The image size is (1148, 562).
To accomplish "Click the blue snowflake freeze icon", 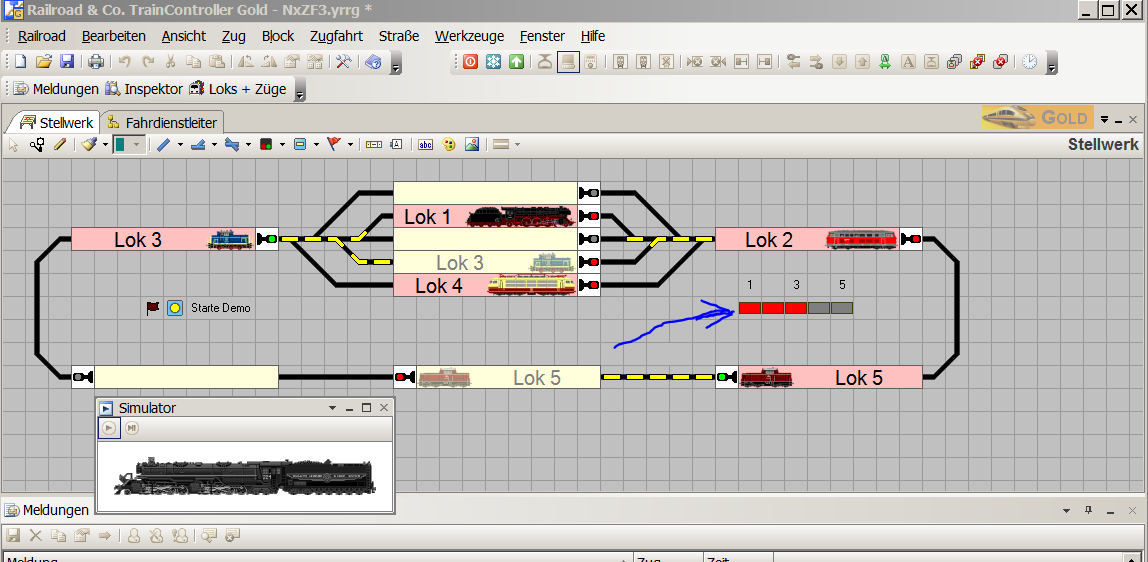I will (493, 62).
